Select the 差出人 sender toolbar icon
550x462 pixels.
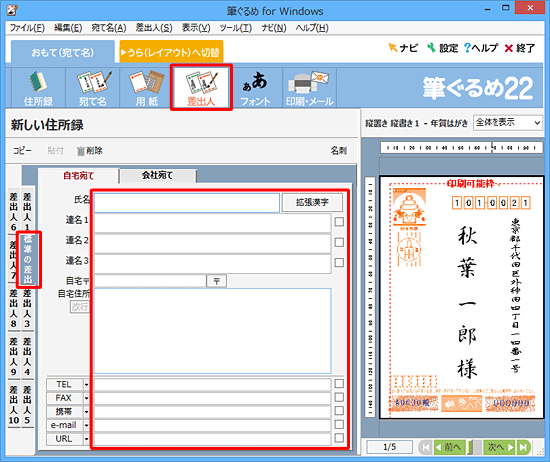(x=201, y=88)
